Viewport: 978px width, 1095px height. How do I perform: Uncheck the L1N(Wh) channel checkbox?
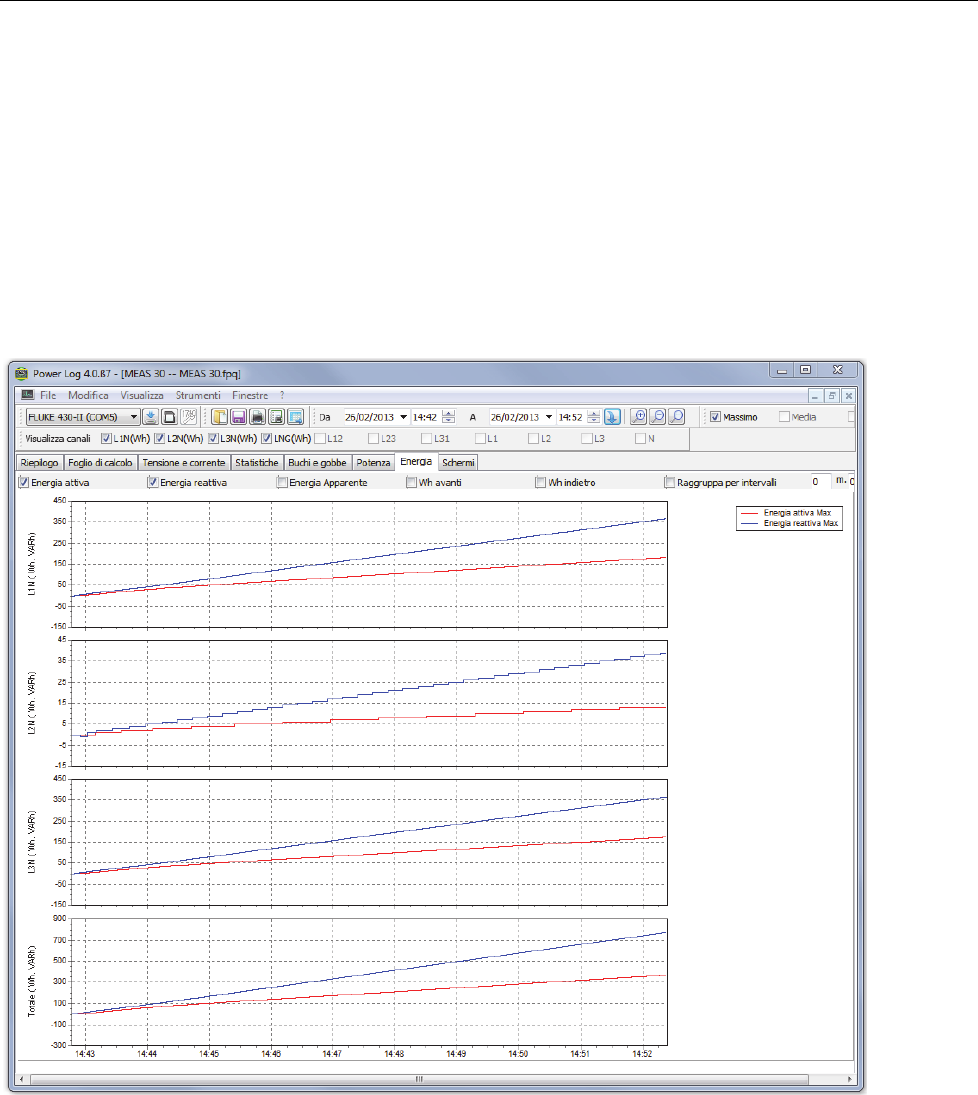click(x=106, y=439)
